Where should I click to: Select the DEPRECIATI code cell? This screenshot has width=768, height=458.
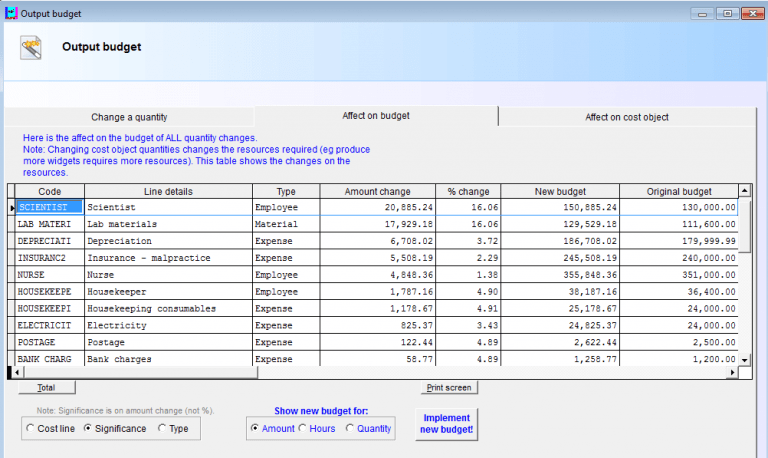click(49, 241)
